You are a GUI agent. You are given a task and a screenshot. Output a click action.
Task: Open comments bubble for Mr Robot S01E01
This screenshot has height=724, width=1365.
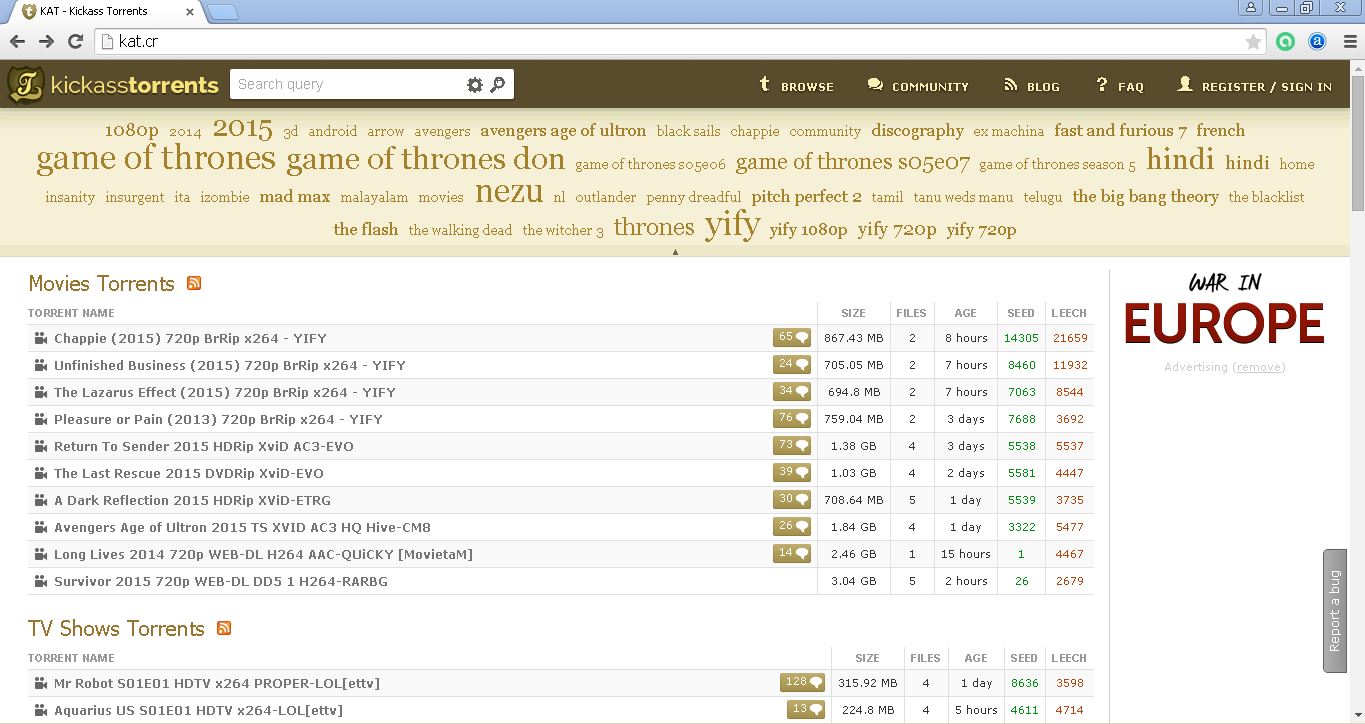coord(803,683)
